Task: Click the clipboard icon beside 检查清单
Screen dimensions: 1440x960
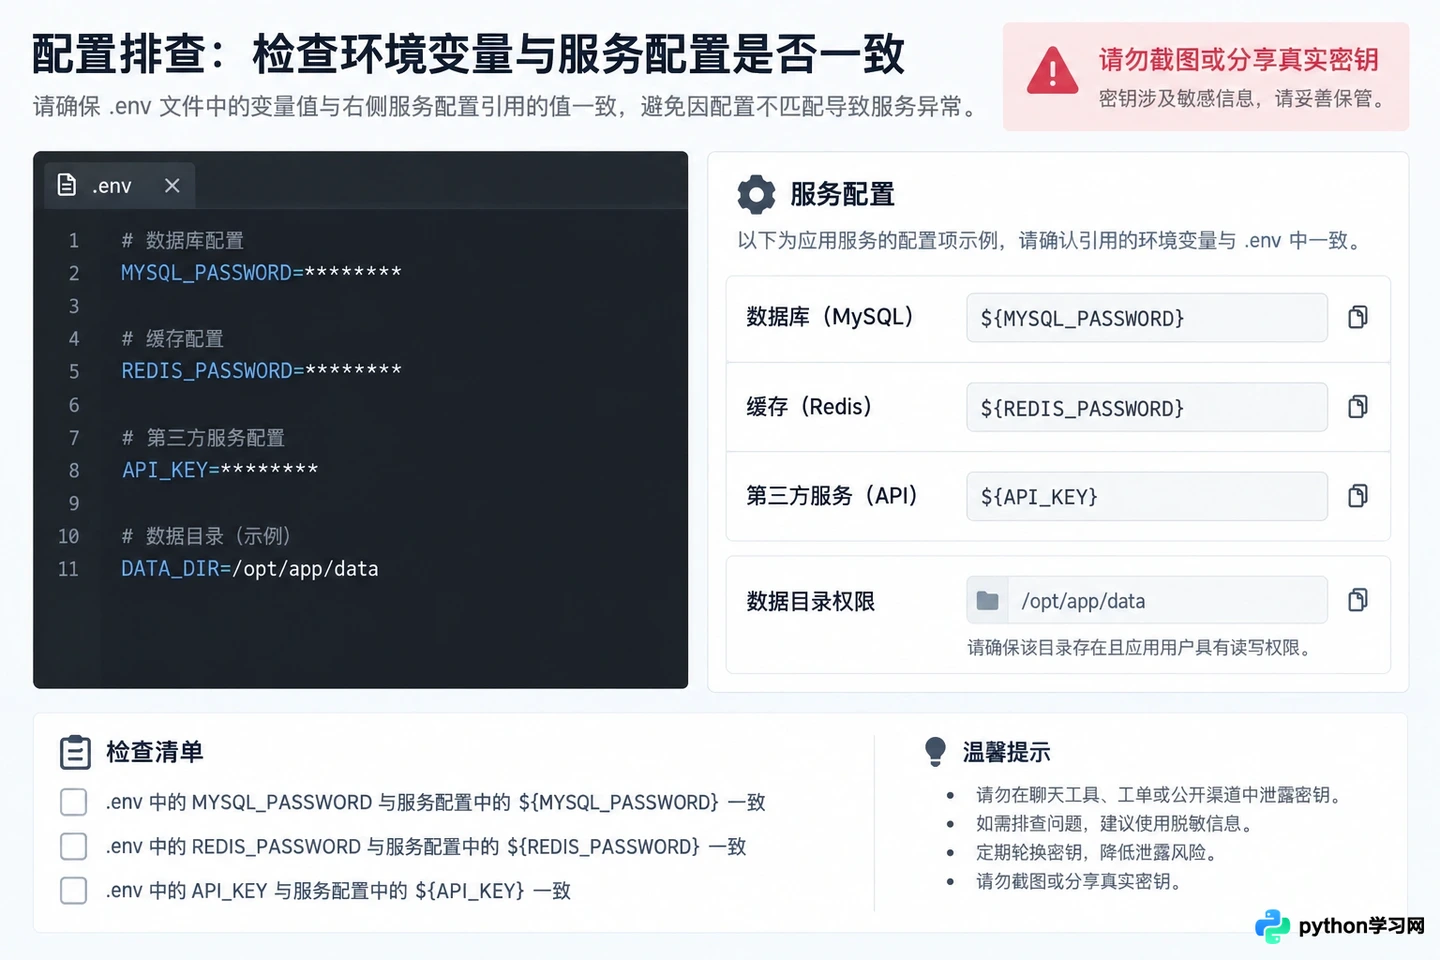Action: pyautogui.click(x=75, y=752)
